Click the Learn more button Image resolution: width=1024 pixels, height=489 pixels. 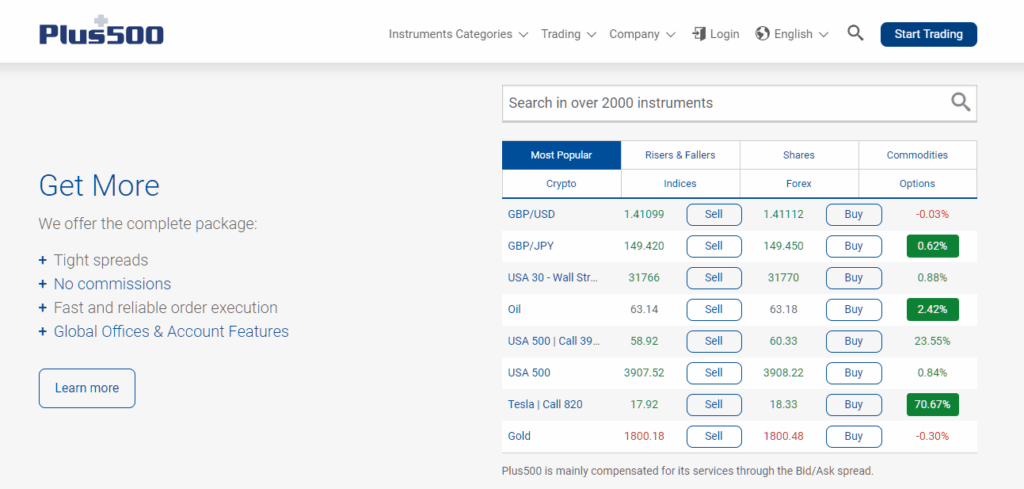[87, 388]
